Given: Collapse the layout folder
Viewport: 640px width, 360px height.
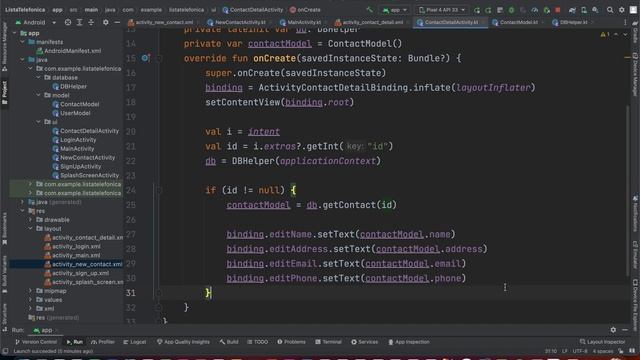Looking at the screenshot, I should (31, 229).
